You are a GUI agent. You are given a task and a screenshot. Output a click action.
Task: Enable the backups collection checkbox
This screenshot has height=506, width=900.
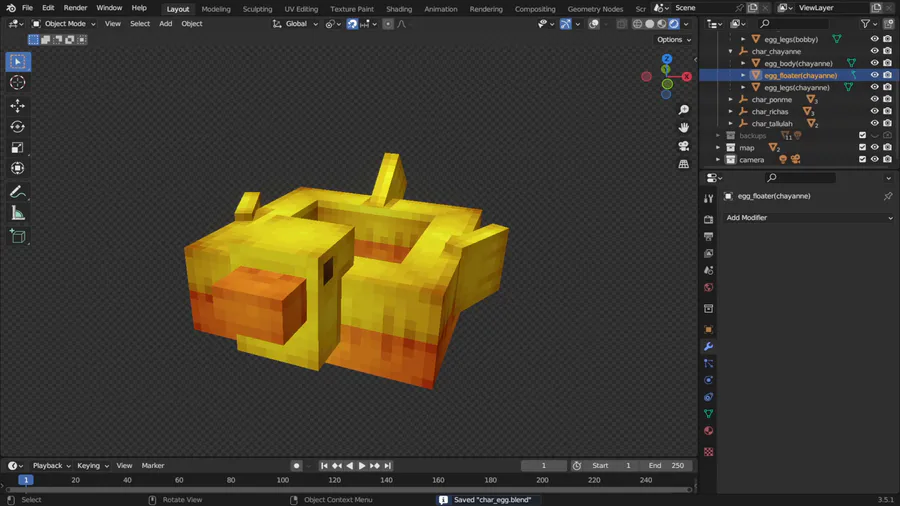click(862, 135)
